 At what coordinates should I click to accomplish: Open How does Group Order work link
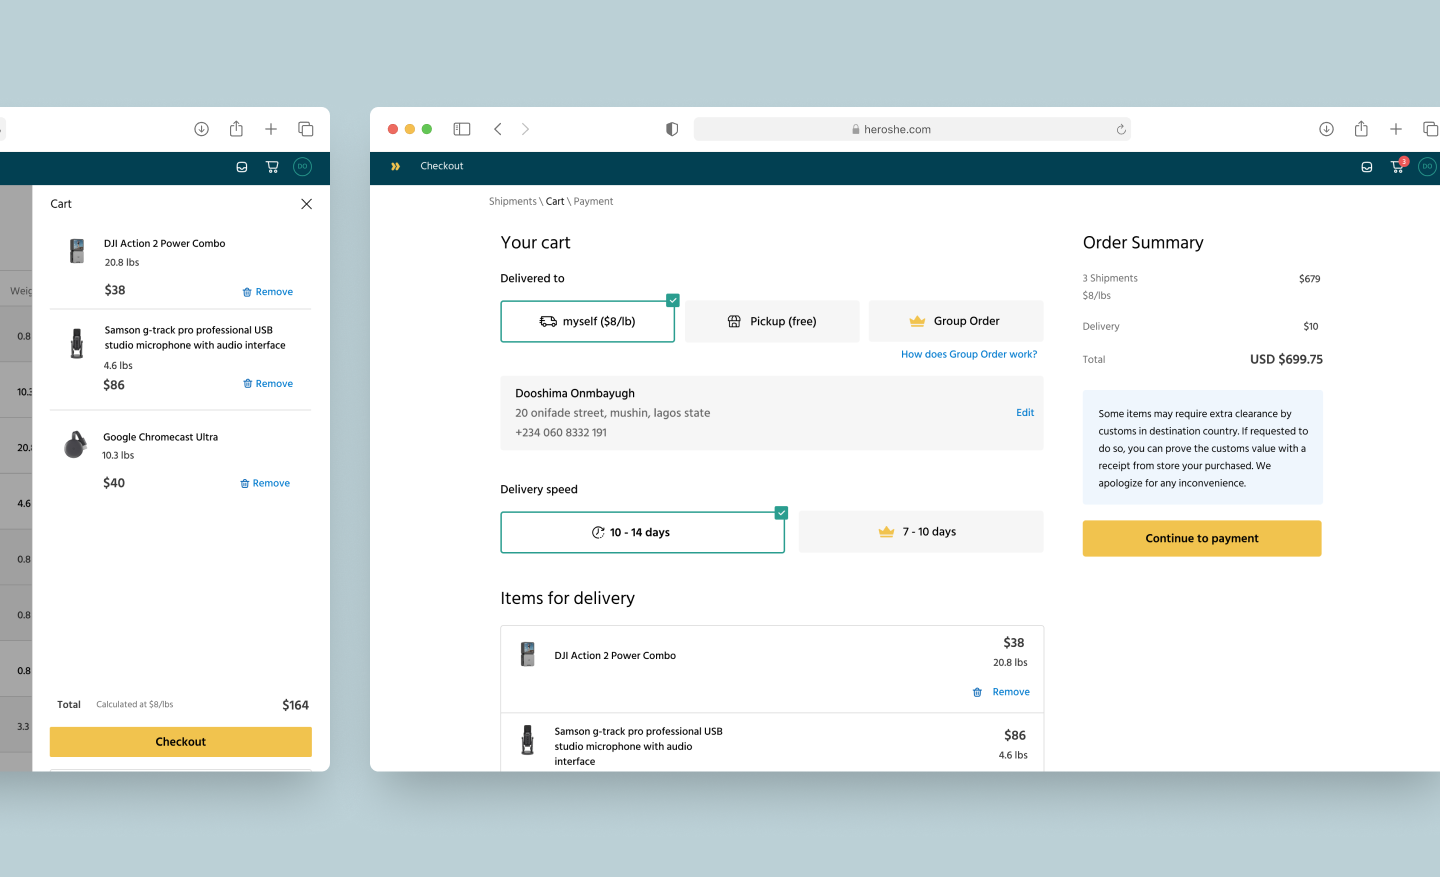968,354
